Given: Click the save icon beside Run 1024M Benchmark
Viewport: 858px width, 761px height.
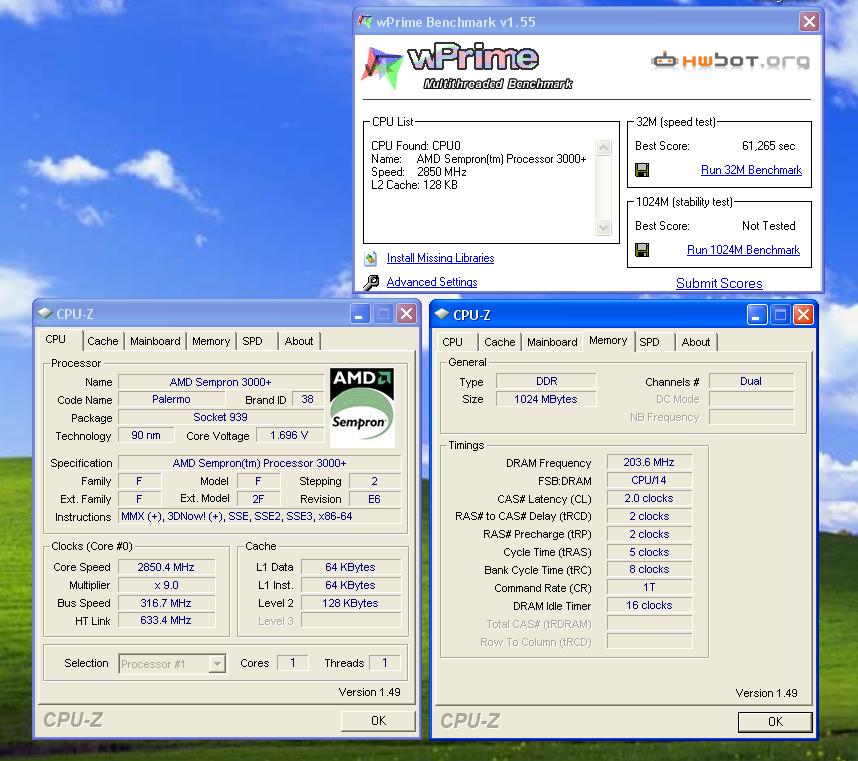Looking at the screenshot, I should pos(642,250).
